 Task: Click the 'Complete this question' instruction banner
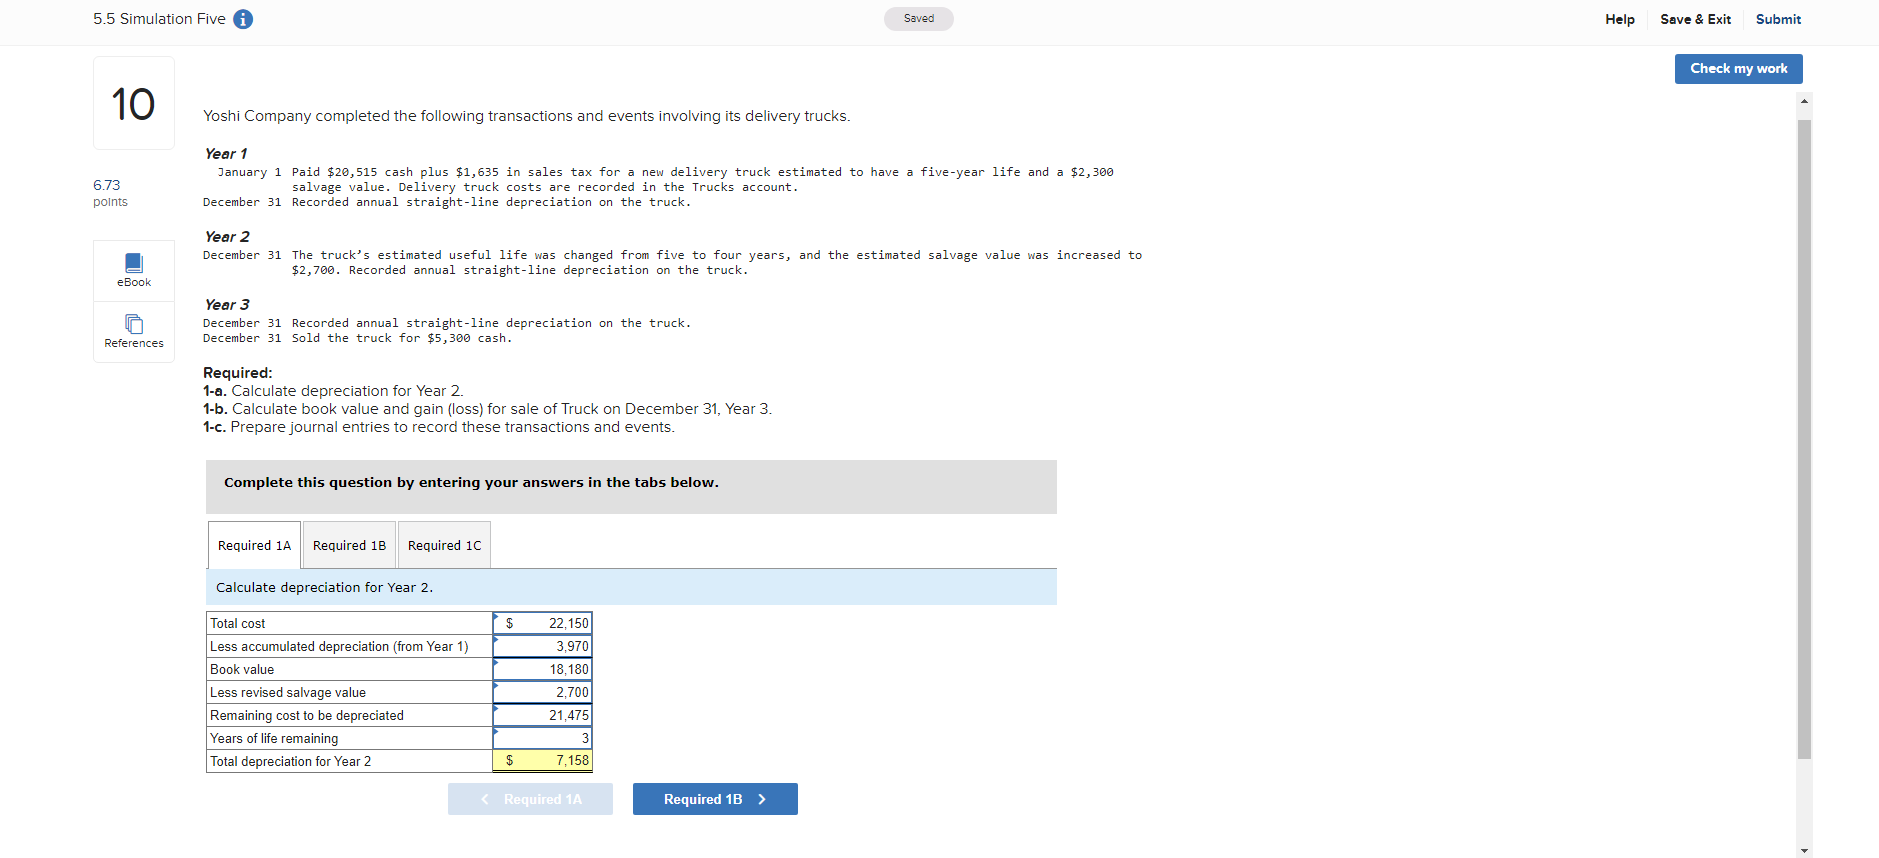tap(631, 487)
